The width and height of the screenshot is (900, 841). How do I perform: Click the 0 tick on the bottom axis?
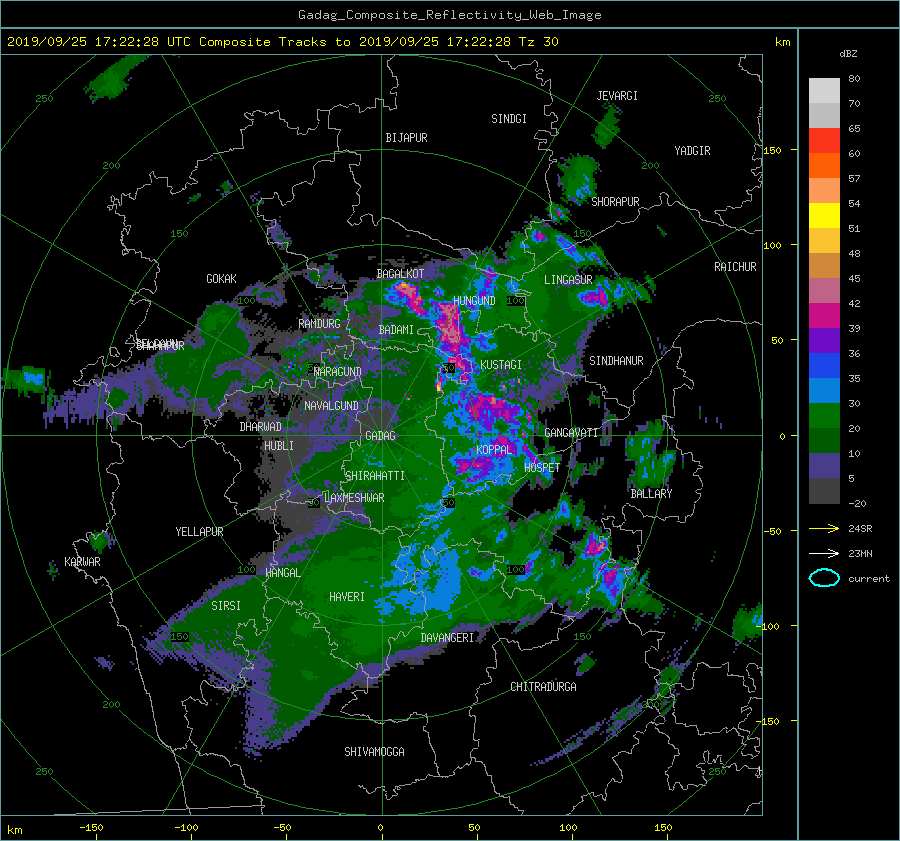pyautogui.click(x=380, y=828)
